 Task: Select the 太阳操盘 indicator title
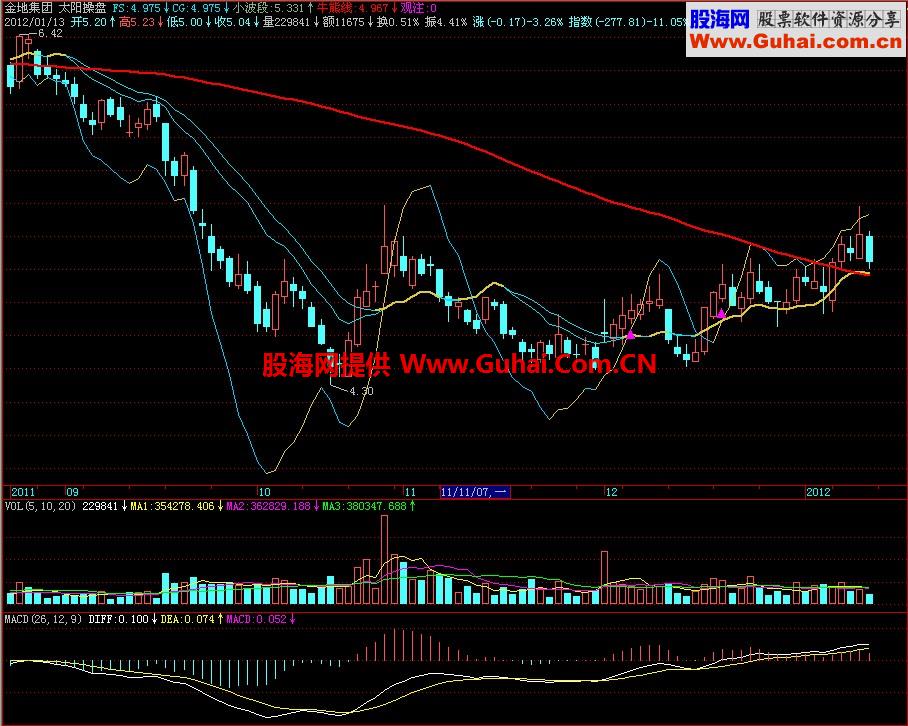pos(83,8)
